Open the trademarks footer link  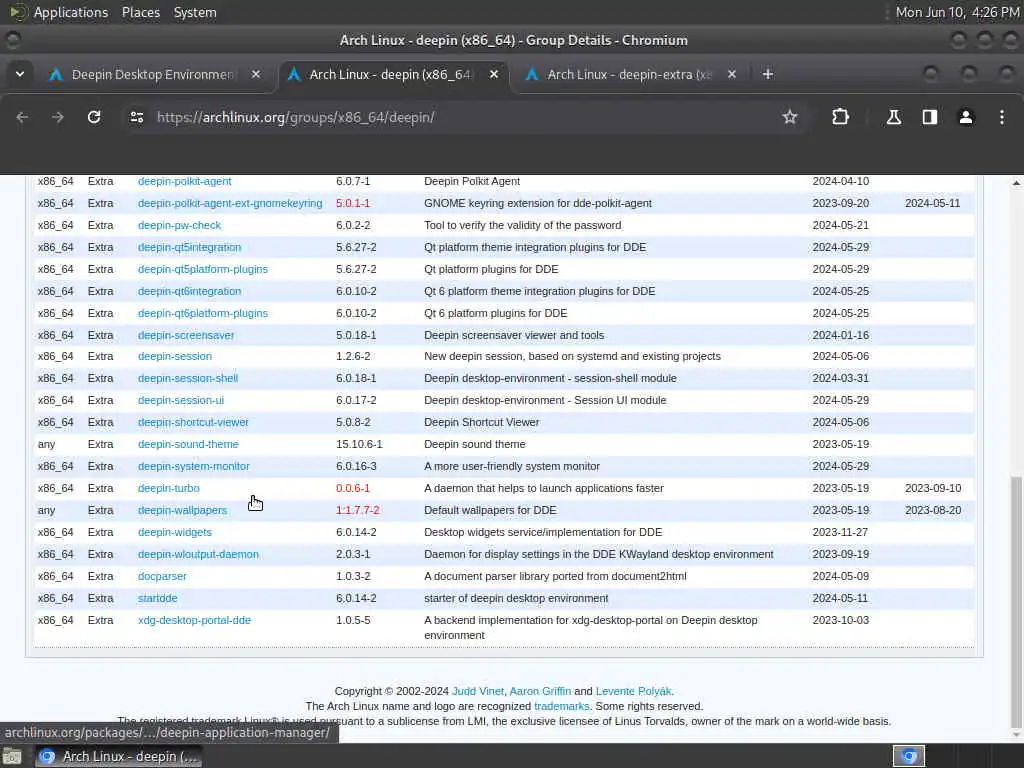click(561, 706)
